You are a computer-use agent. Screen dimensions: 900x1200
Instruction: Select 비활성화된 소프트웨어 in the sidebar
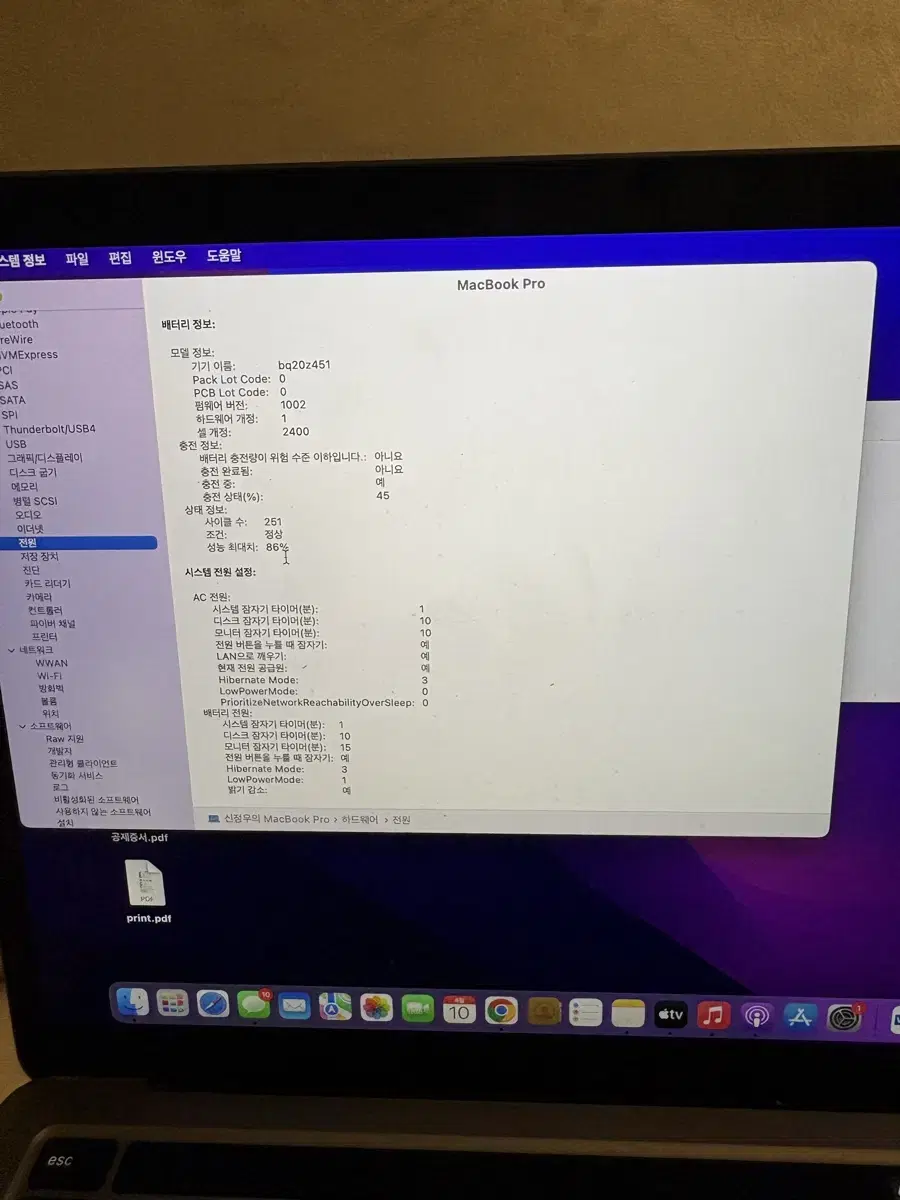96,800
